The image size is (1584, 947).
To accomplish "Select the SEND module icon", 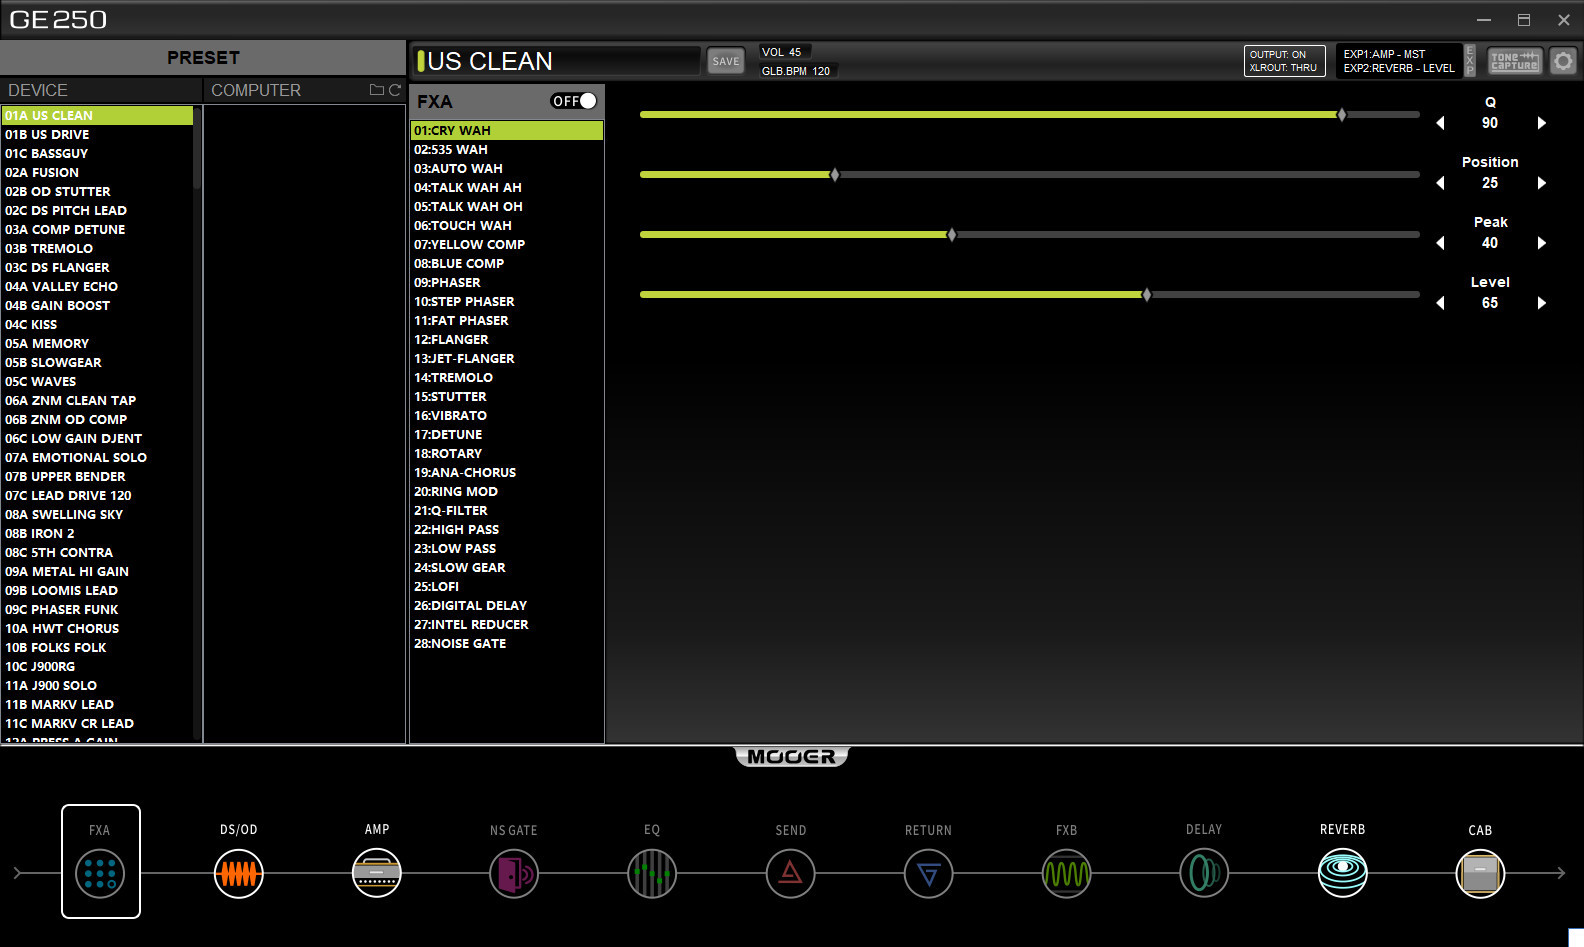I will coord(791,873).
